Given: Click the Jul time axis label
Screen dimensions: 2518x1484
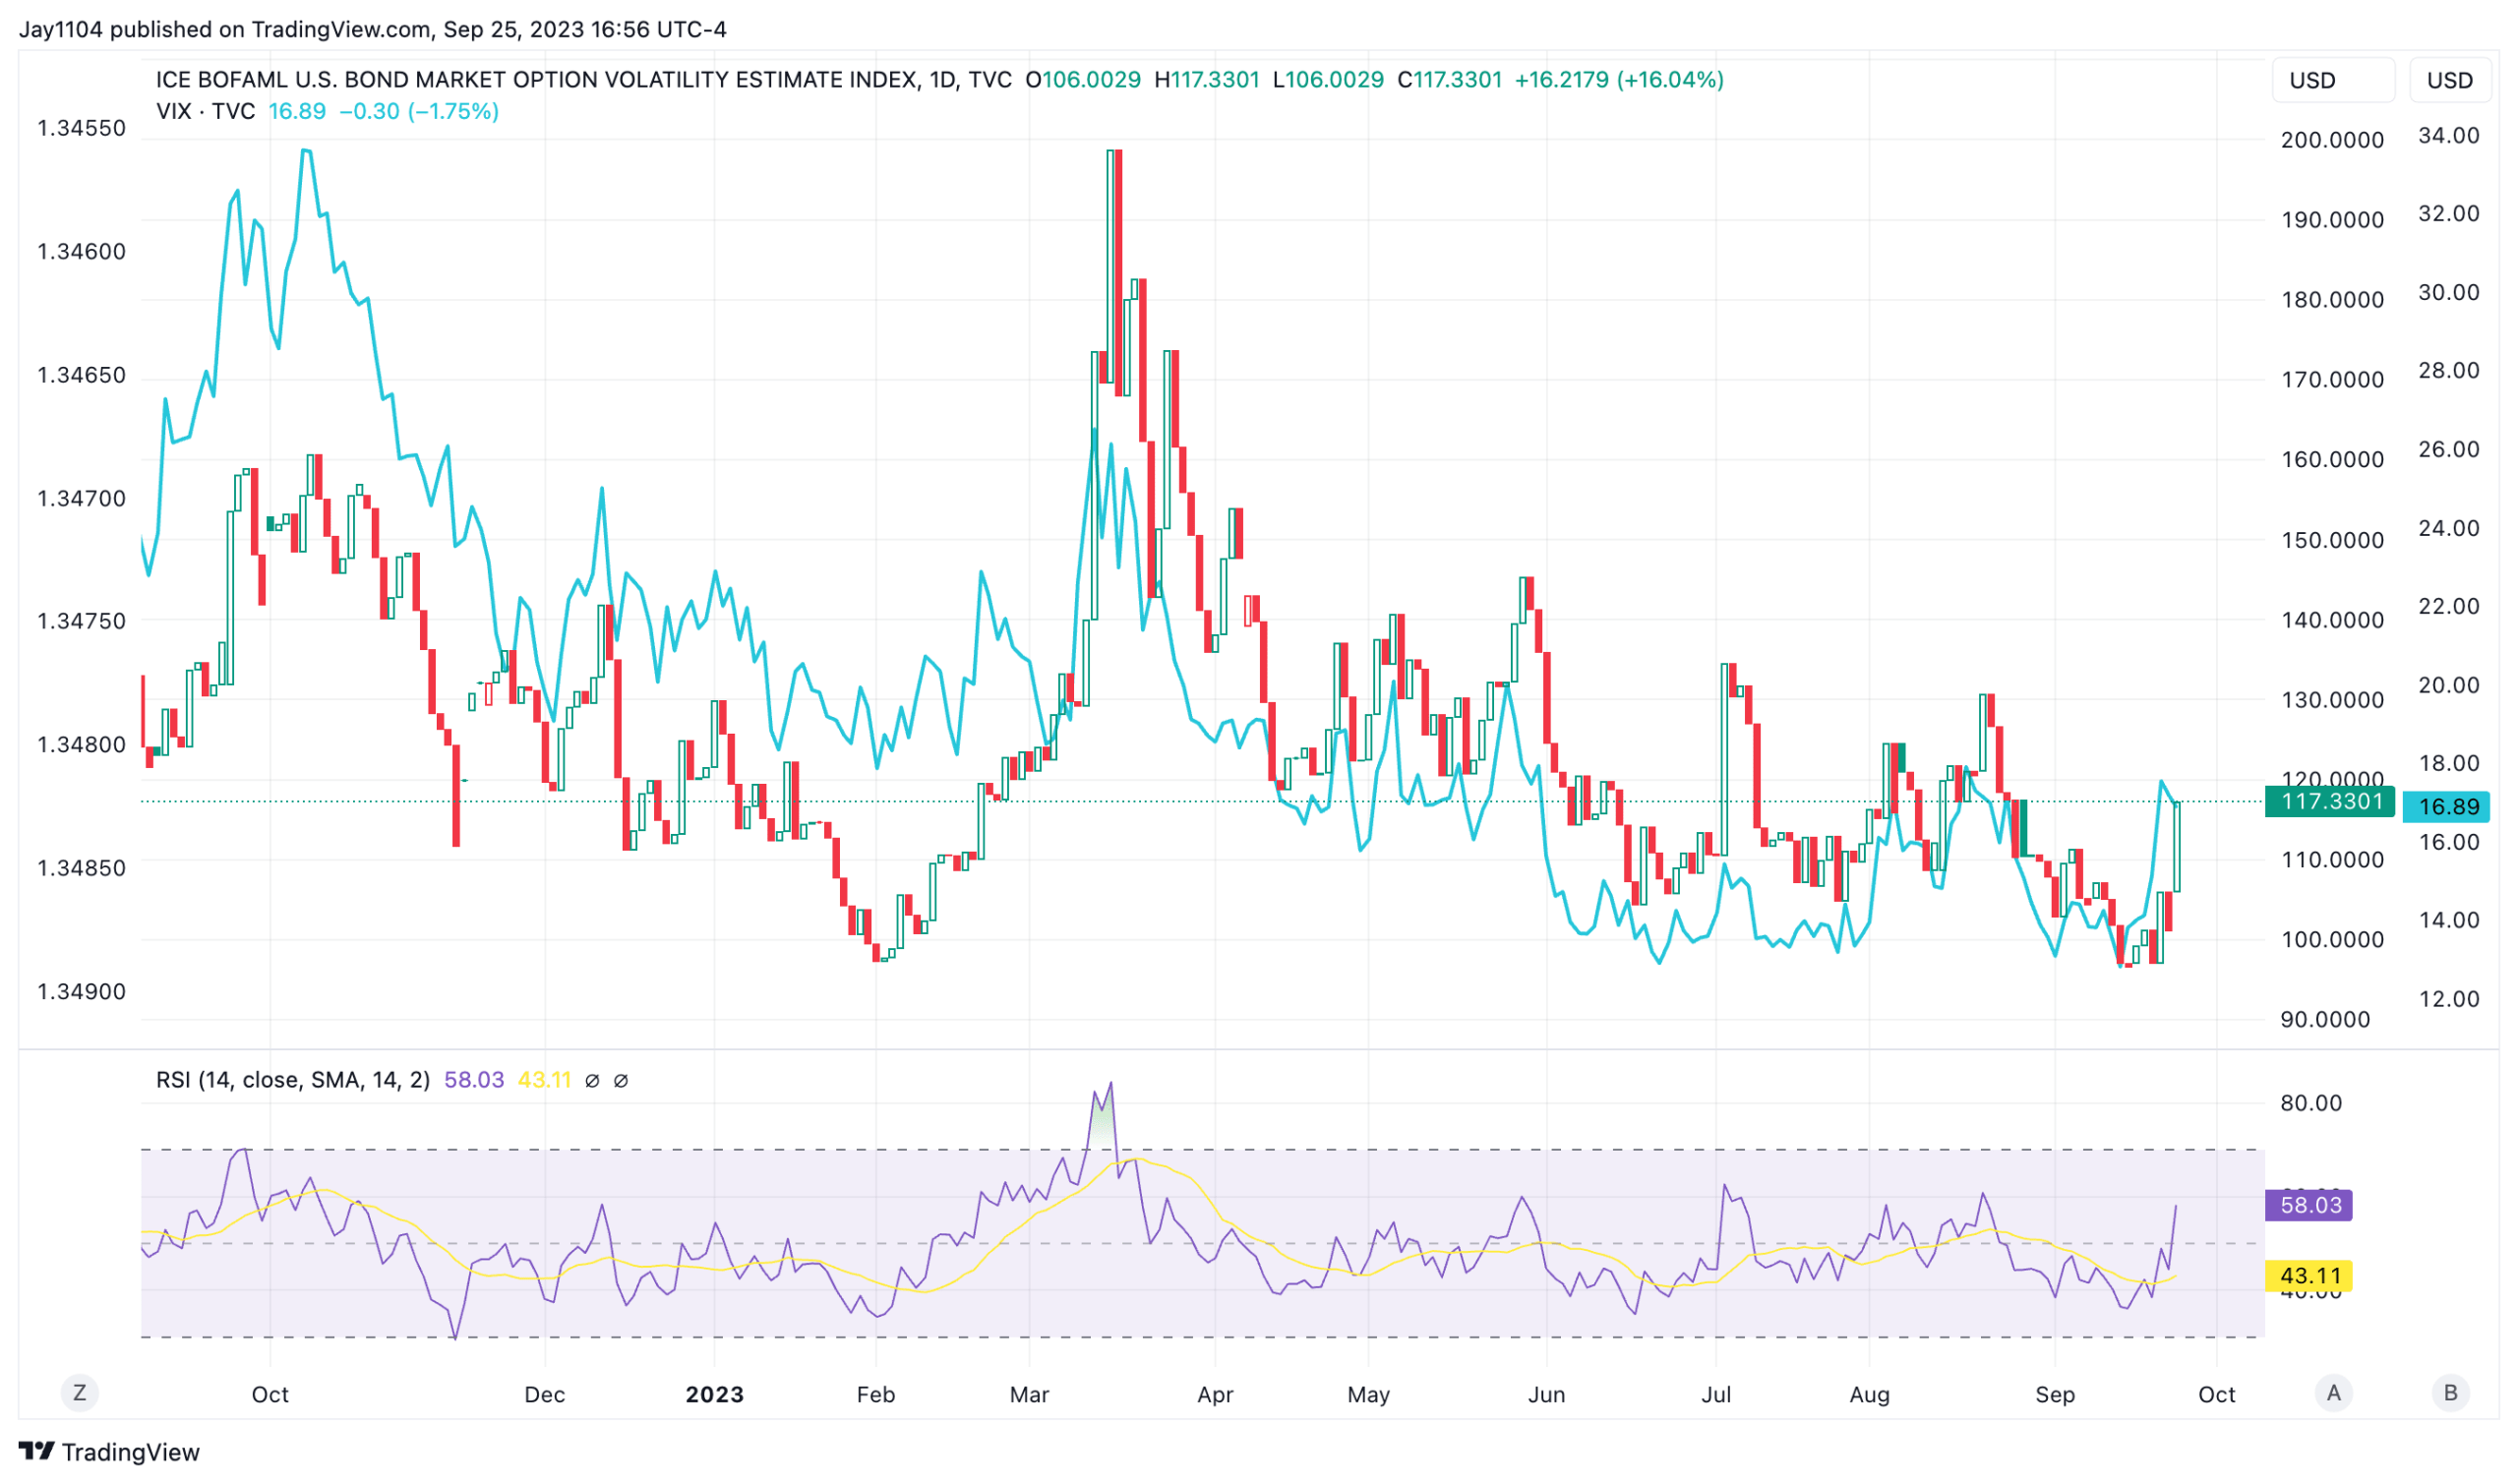Looking at the screenshot, I should point(1716,1394).
